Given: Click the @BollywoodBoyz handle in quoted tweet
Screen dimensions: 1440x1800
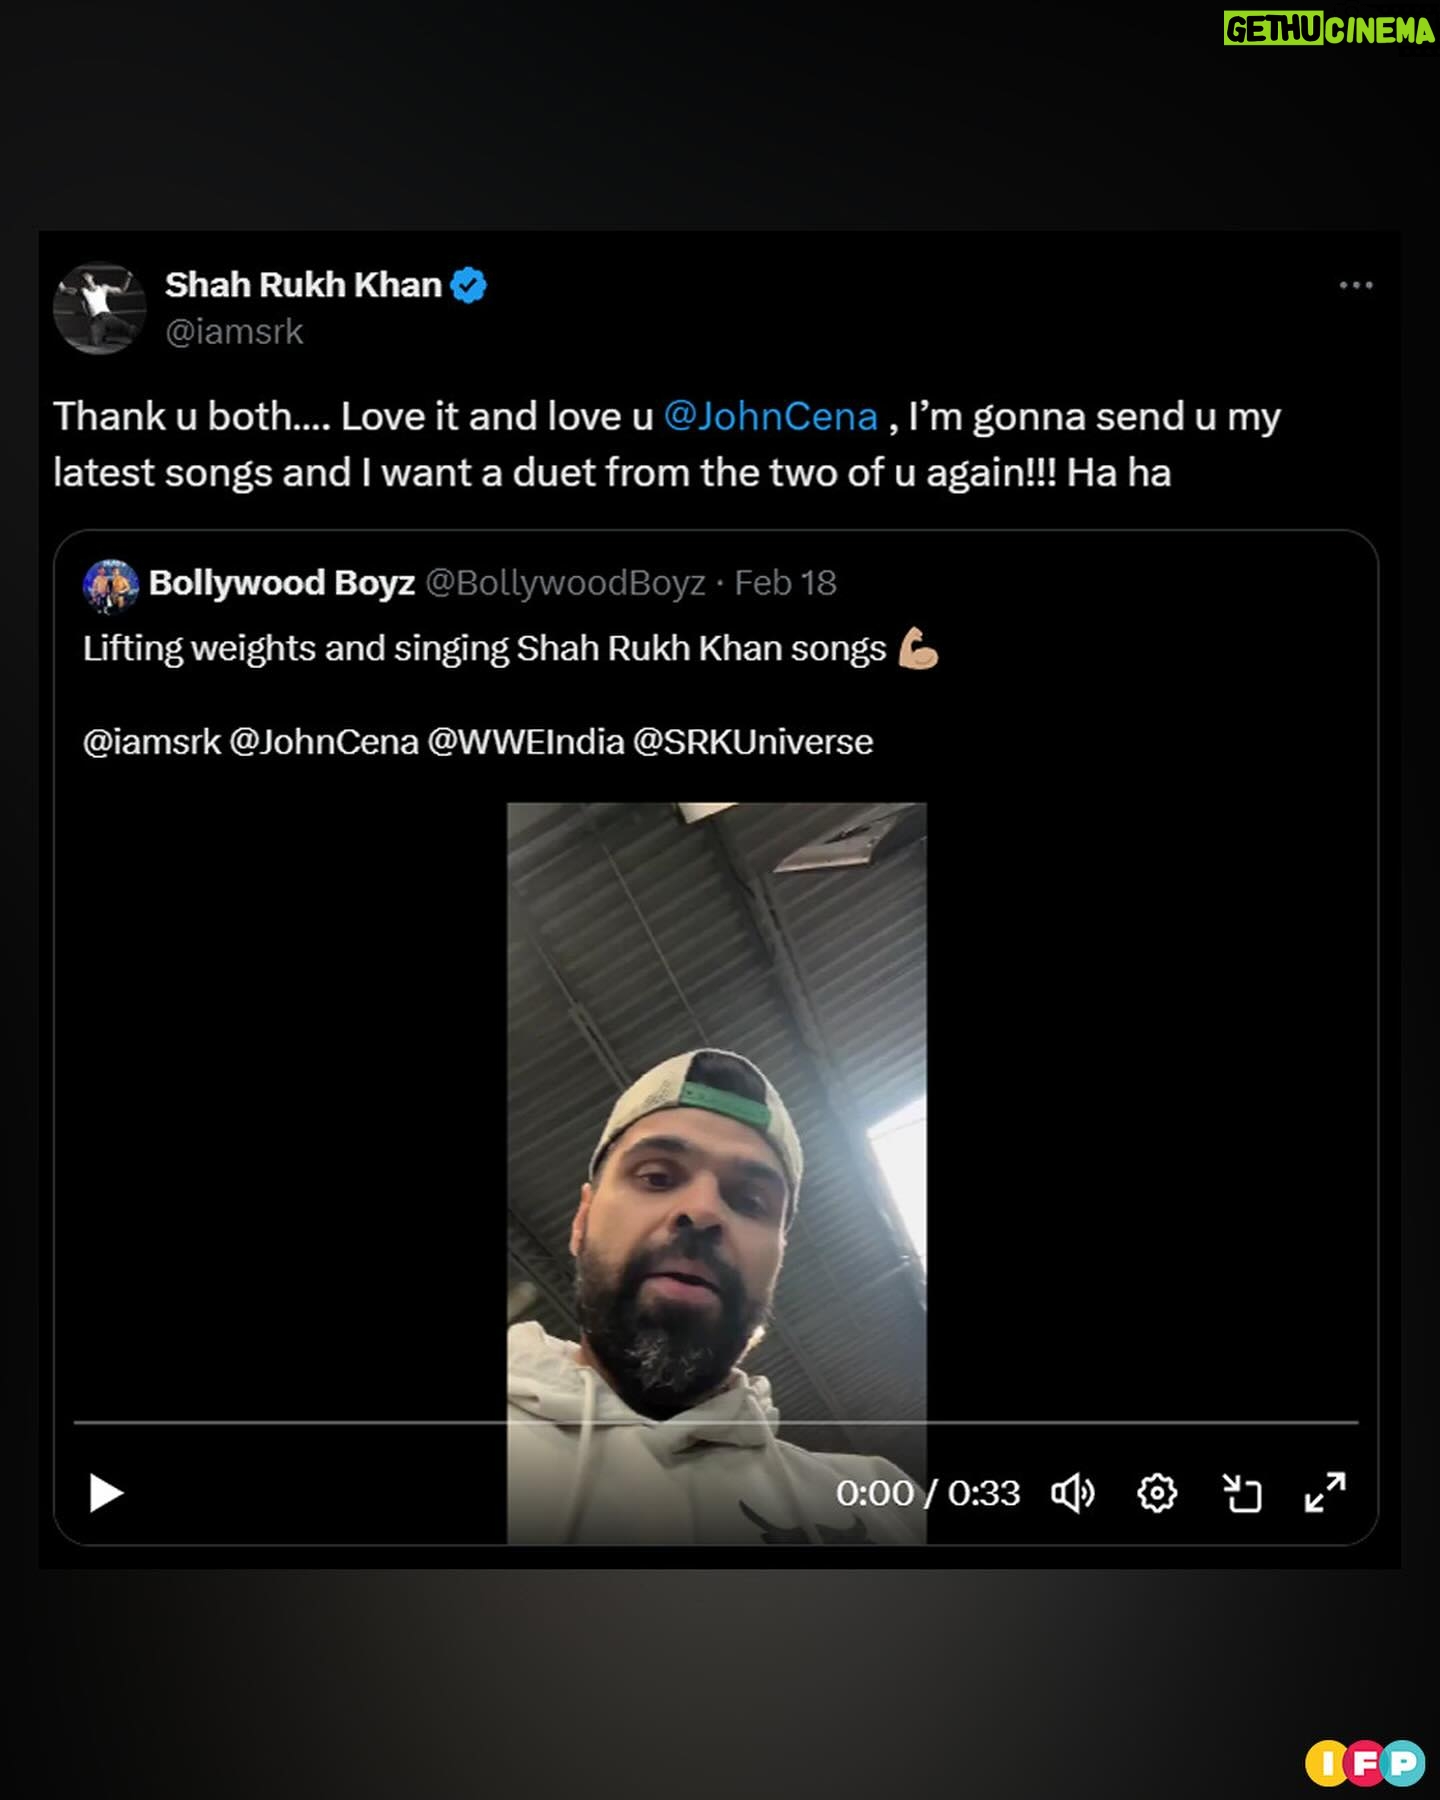Looking at the screenshot, I should [x=565, y=583].
